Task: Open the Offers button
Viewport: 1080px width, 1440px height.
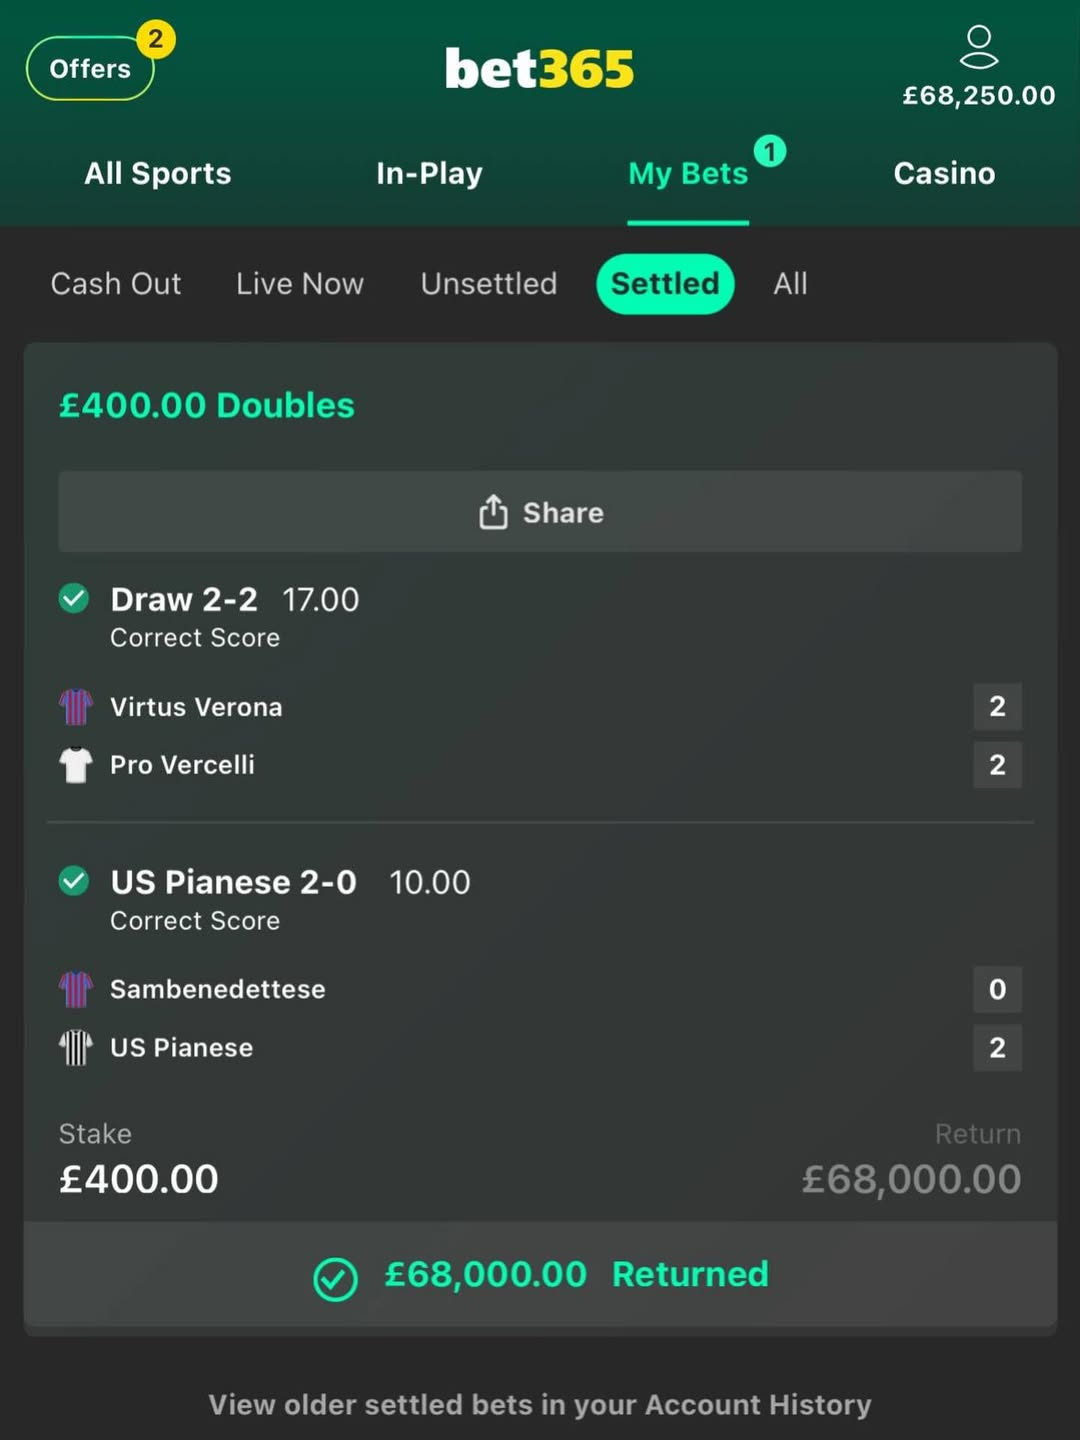Action: [x=90, y=68]
